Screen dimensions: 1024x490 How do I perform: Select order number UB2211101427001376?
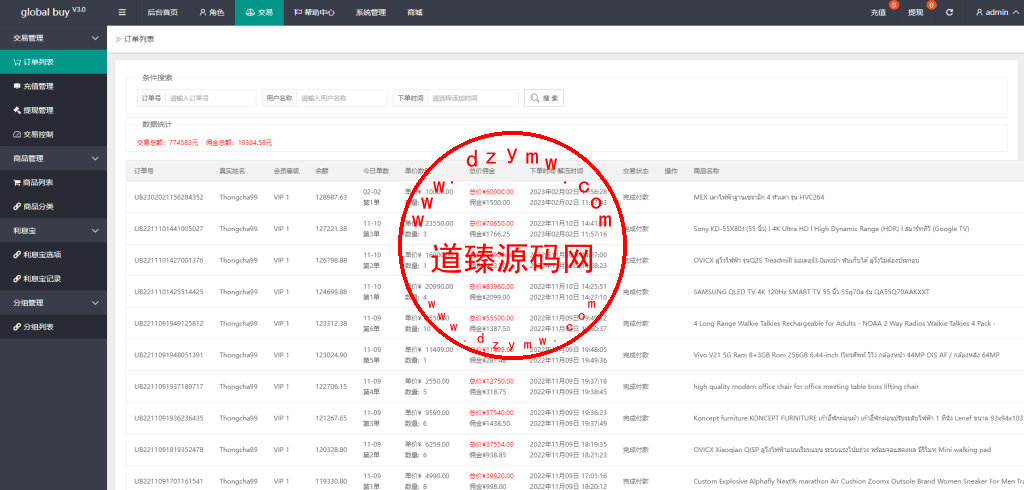point(168,261)
